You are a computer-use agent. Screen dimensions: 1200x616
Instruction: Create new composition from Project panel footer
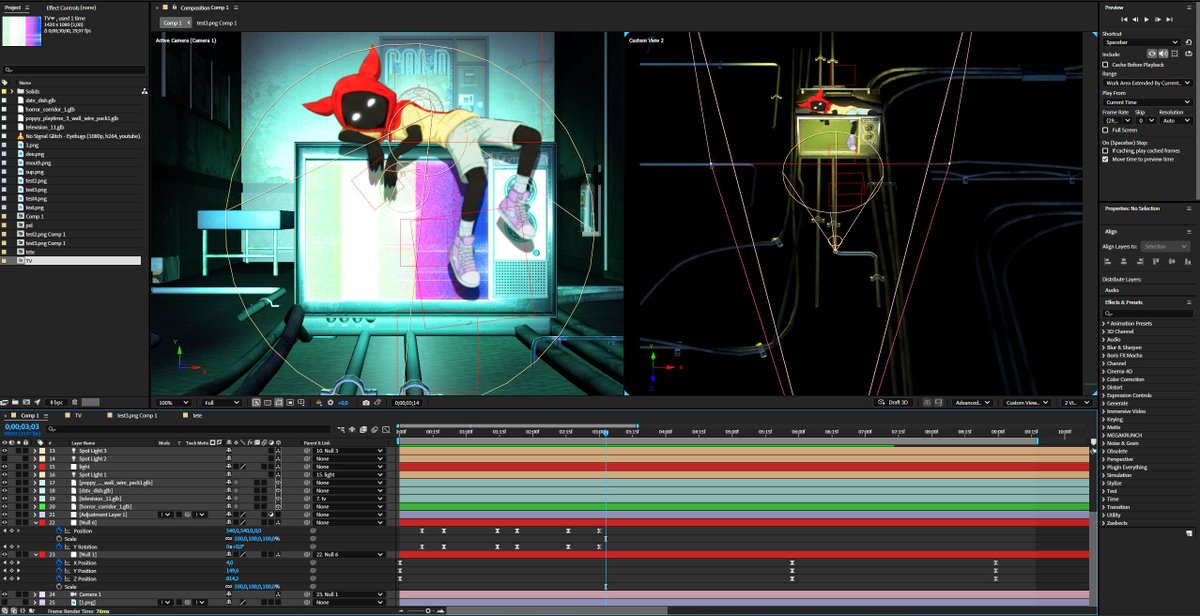coord(26,402)
